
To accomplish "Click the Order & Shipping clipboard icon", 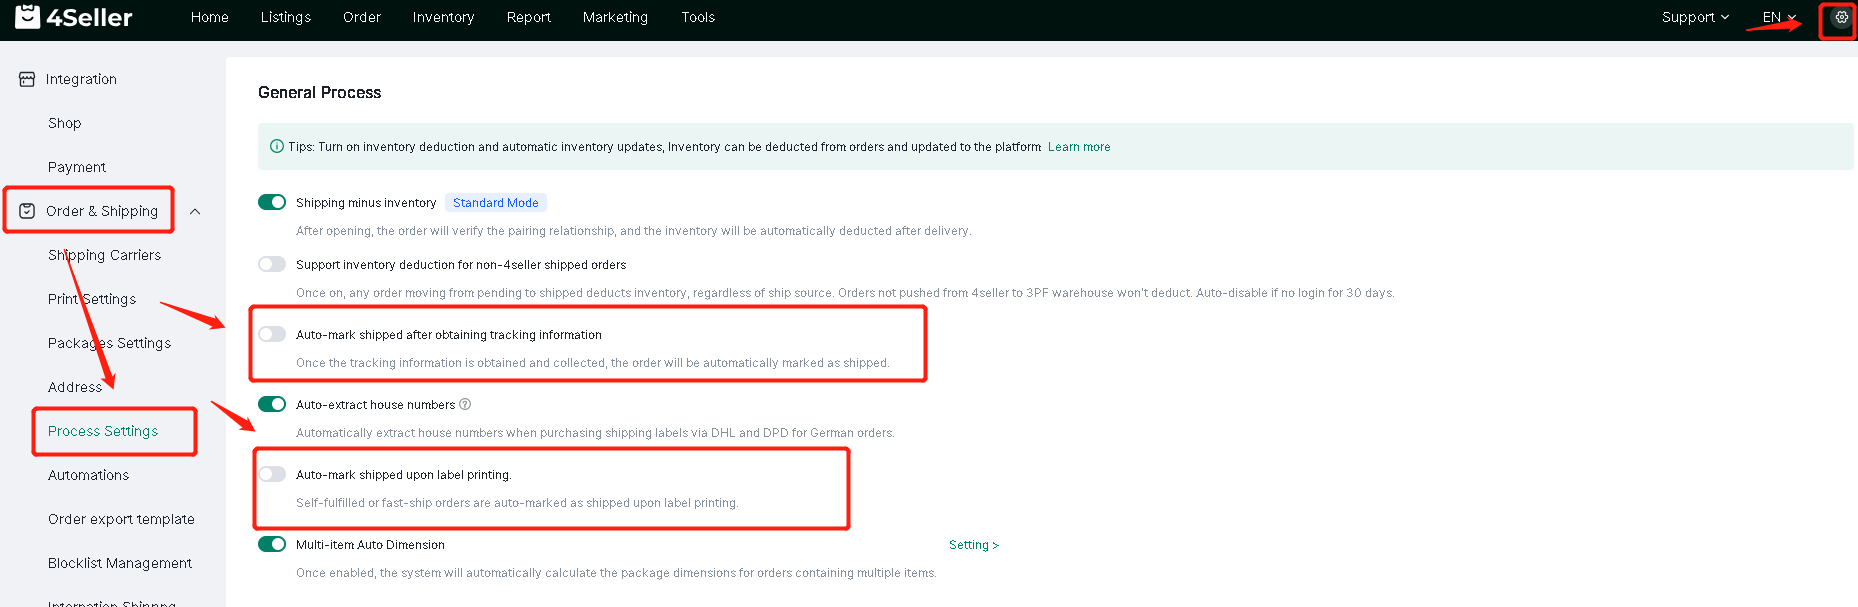I will (27, 211).
